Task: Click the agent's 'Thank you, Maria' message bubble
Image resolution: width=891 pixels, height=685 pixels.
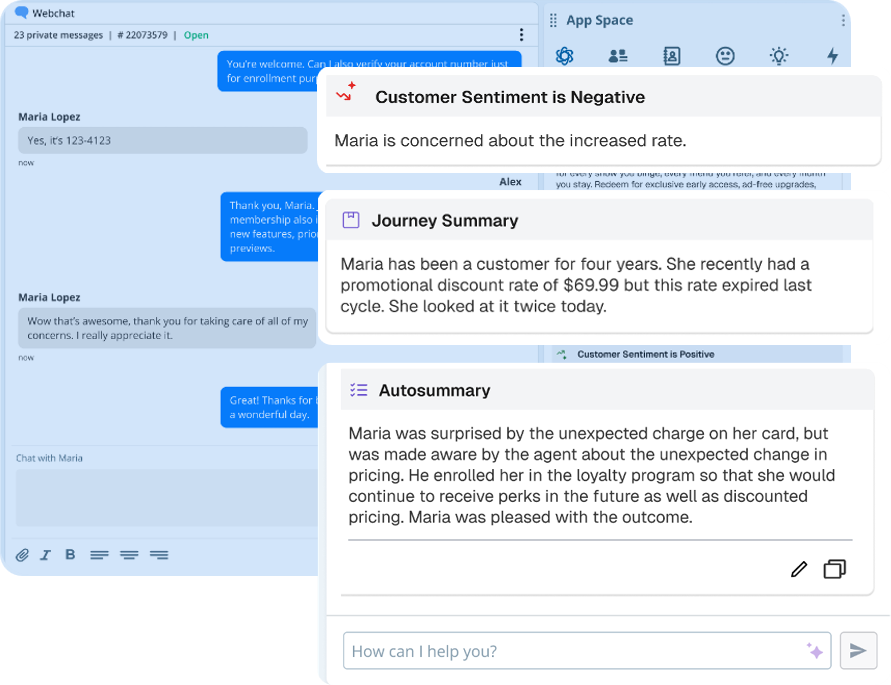Action: click(x=270, y=226)
